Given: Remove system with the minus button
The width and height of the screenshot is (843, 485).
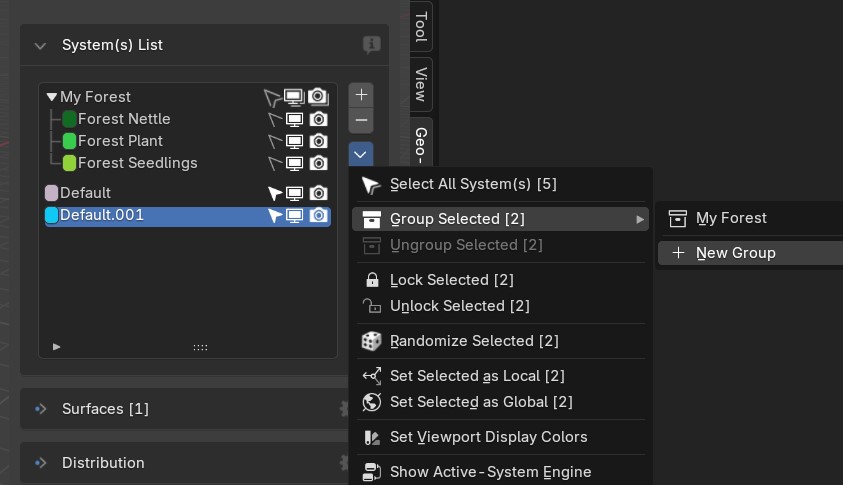Looking at the screenshot, I should click(361, 120).
